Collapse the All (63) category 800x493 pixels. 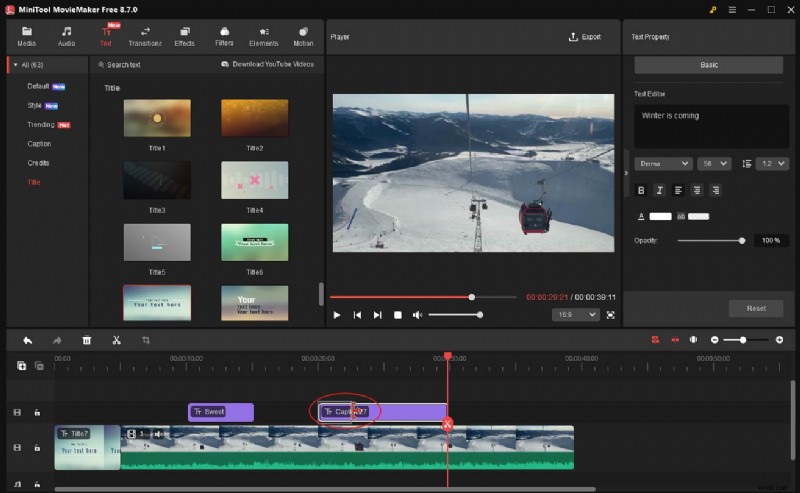point(16,65)
